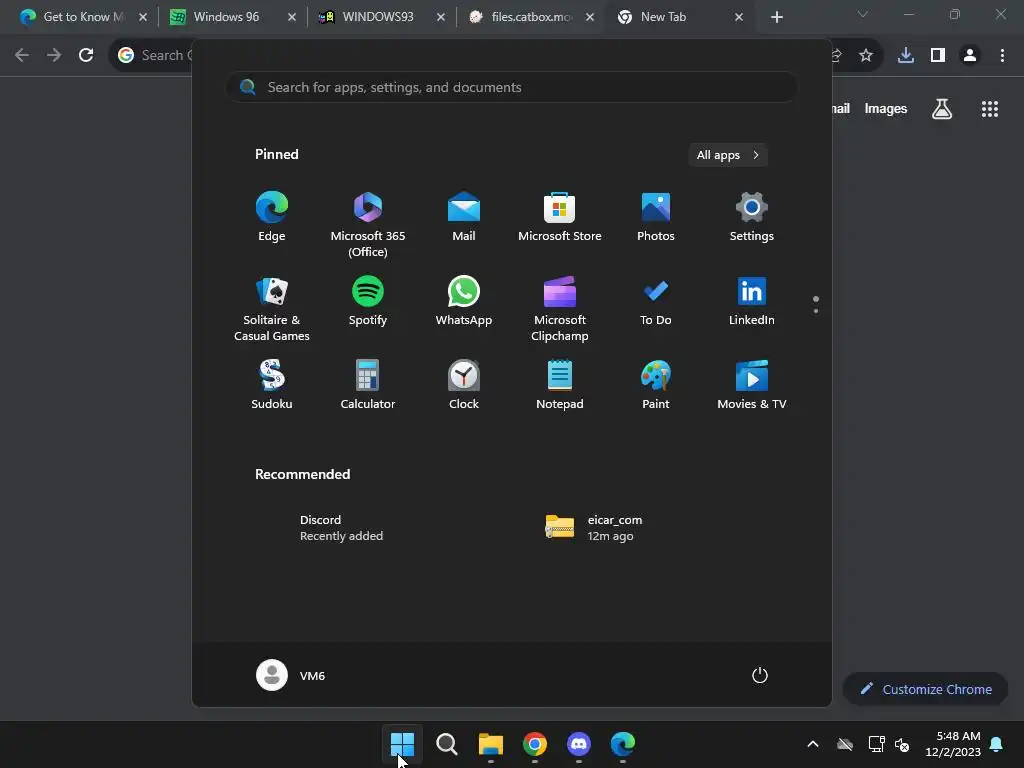This screenshot has width=1024, height=768.
Task: Reload the page in Chrome
Action: click(86, 55)
